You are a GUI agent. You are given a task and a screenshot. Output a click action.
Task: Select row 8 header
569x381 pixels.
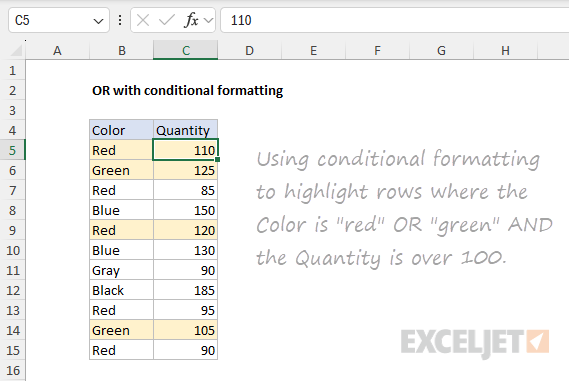(x=13, y=210)
